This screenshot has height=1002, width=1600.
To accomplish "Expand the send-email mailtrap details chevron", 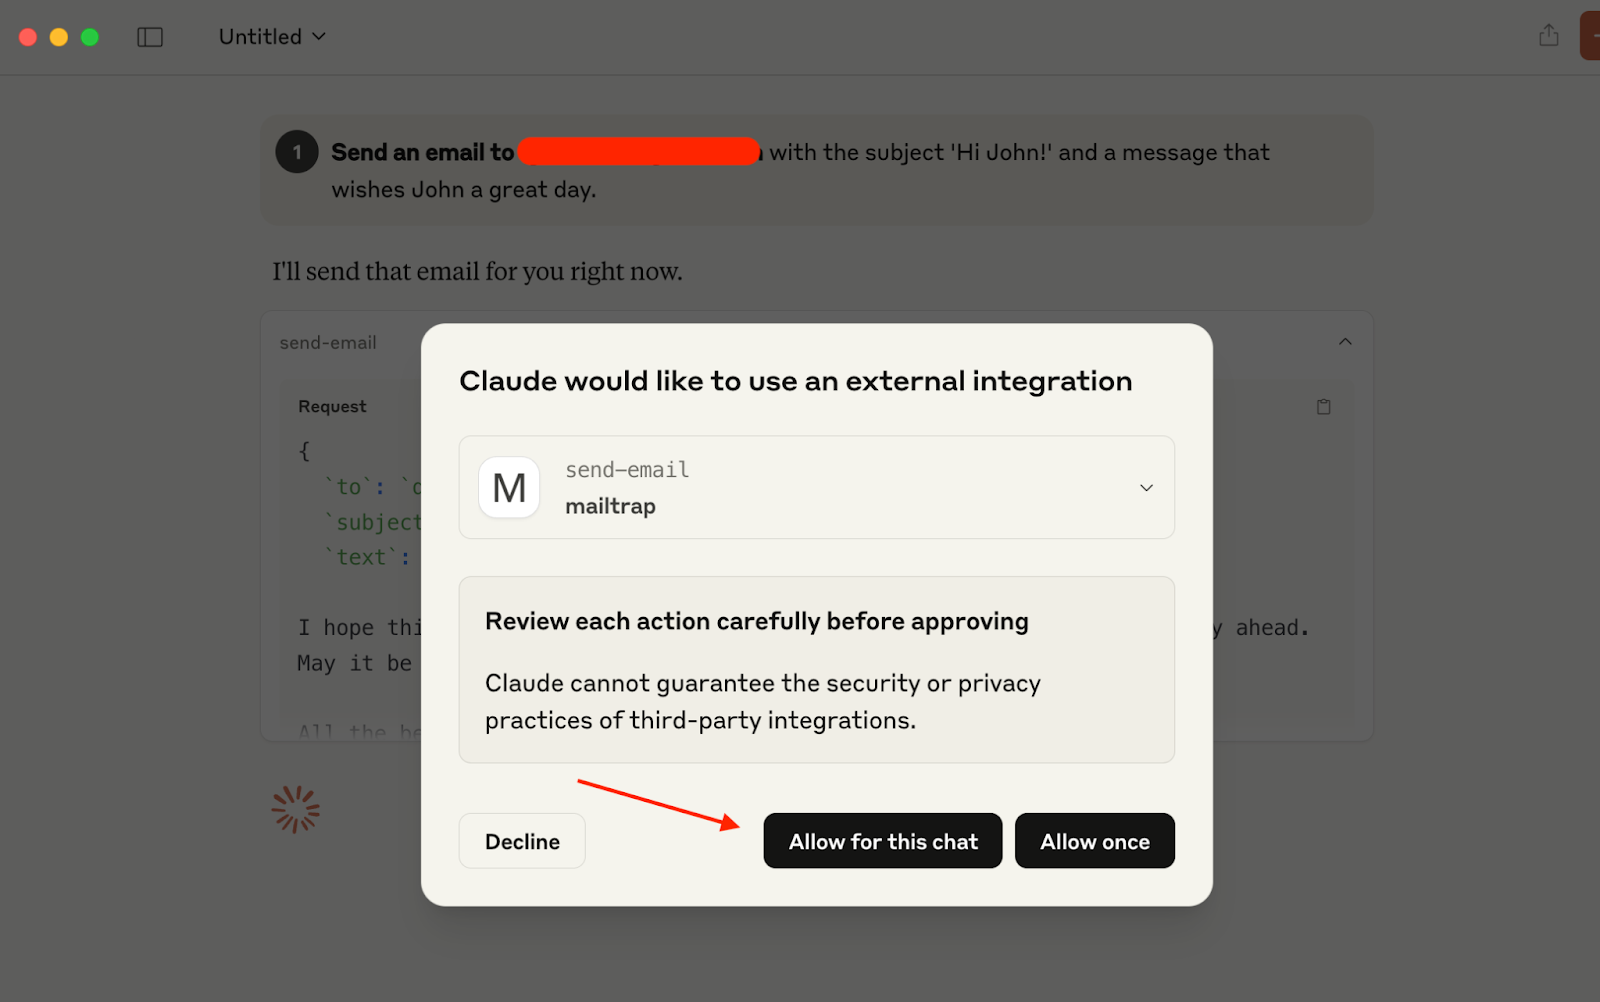I will click(x=1146, y=488).
